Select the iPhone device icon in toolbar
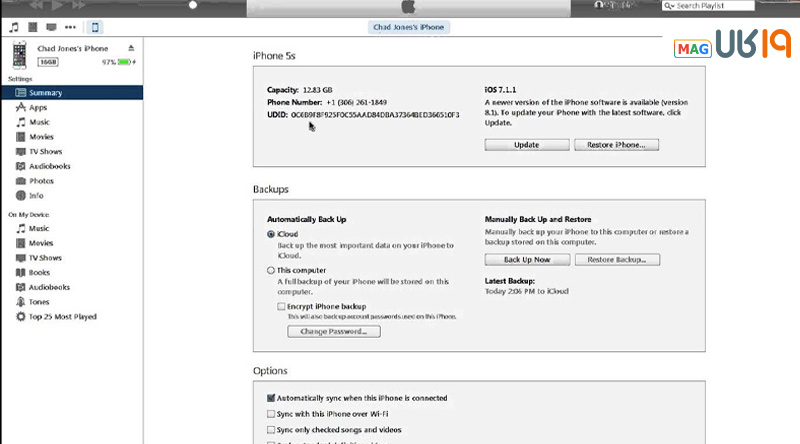The image size is (800, 444). click(x=95, y=26)
